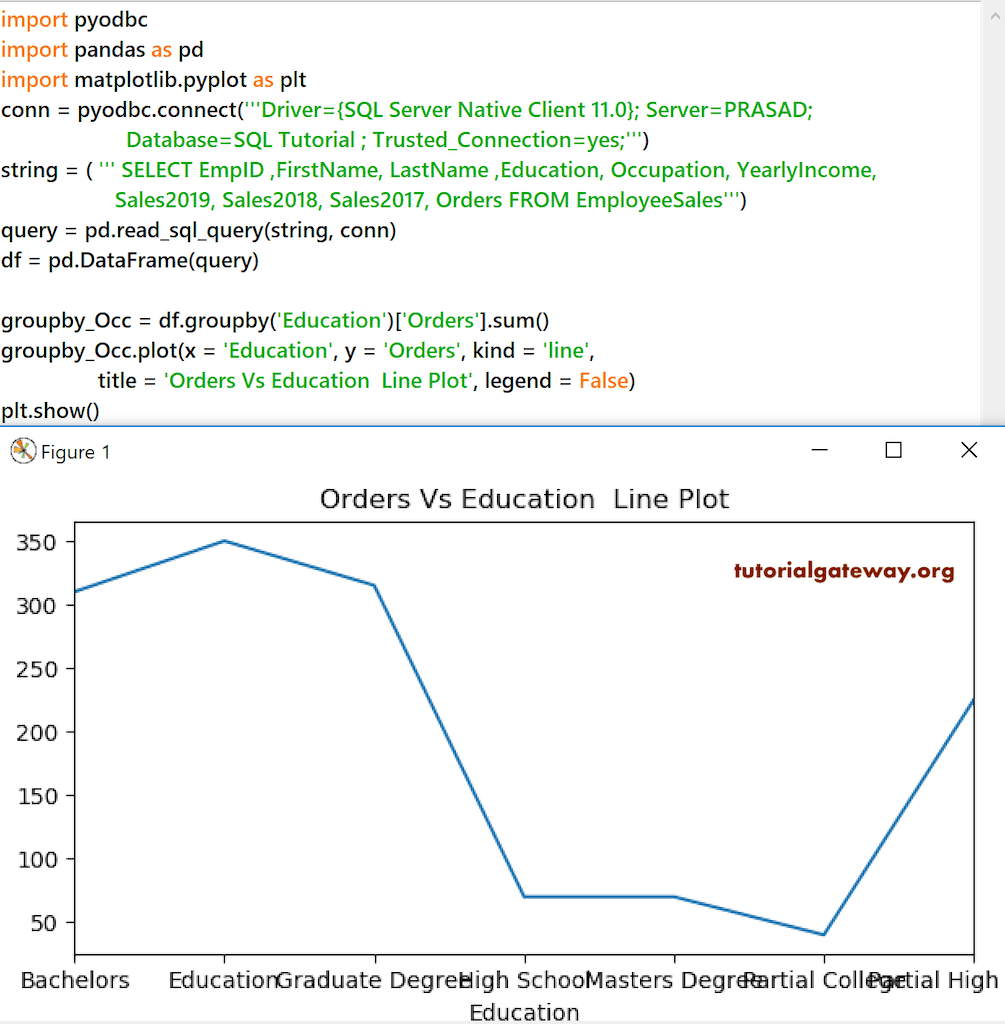
Task: Click the y-axis tick label 100
Action: [37, 859]
